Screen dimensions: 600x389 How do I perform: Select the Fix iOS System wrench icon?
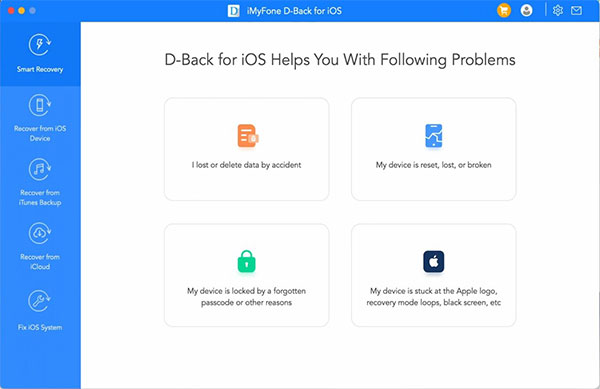(40, 301)
